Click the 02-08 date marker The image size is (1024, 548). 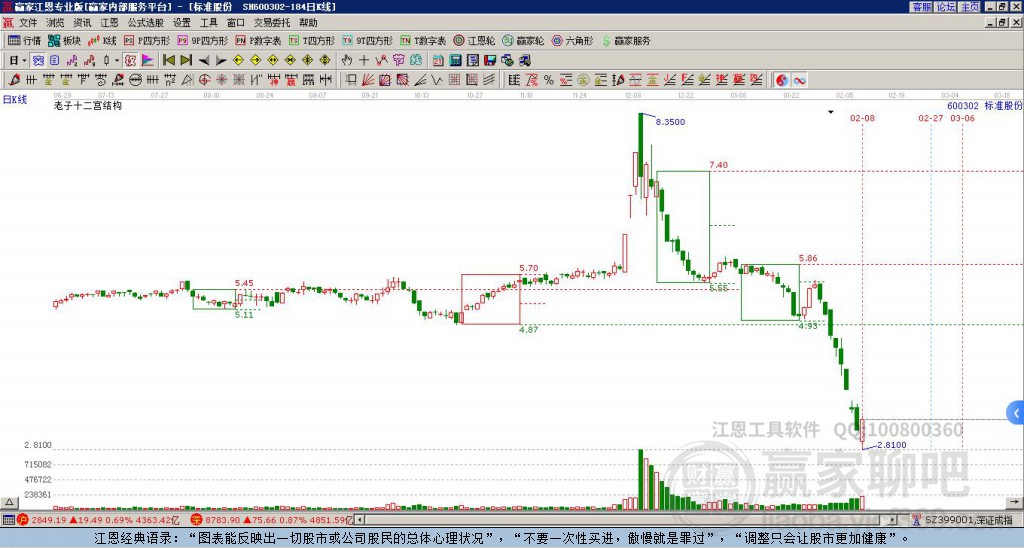click(x=862, y=118)
